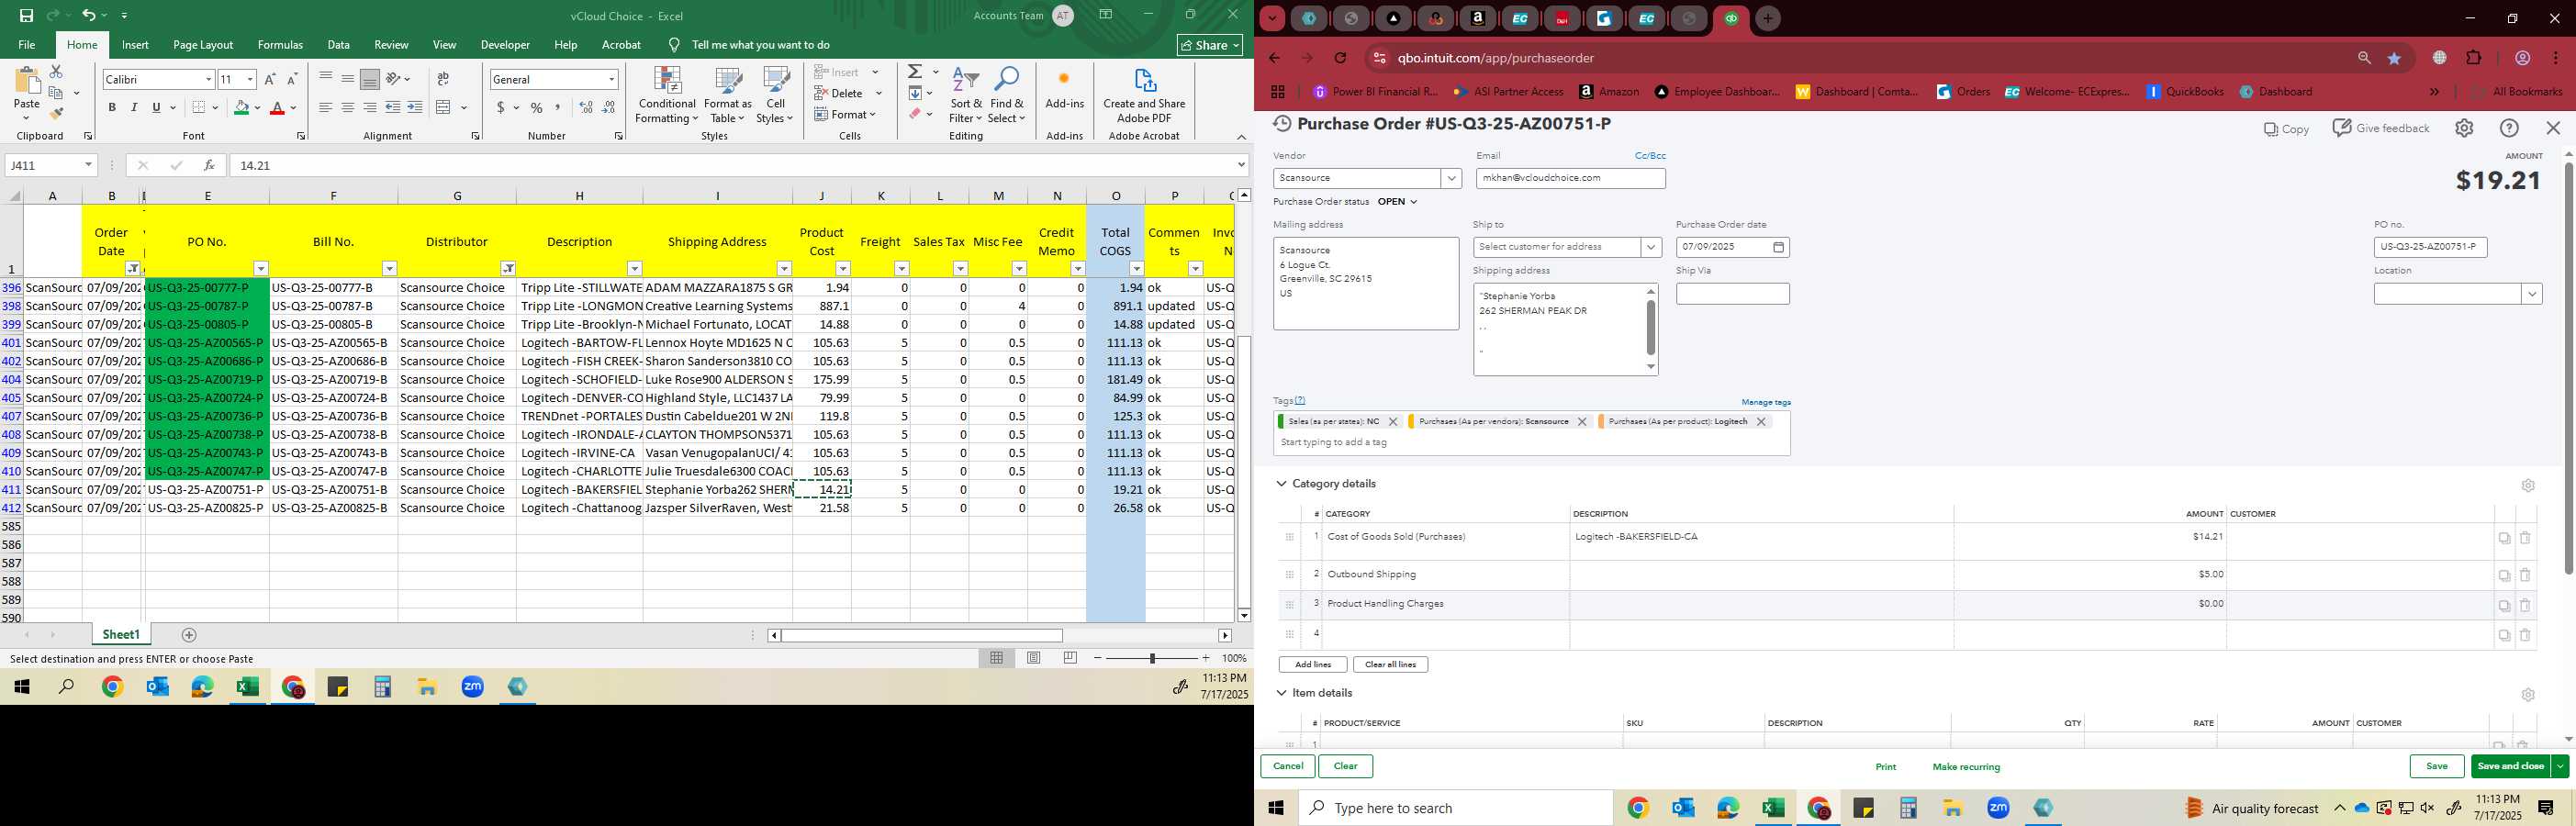Open QuickBooks help question mark icon
This screenshot has height=826, width=2576.
click(2509, 128)
